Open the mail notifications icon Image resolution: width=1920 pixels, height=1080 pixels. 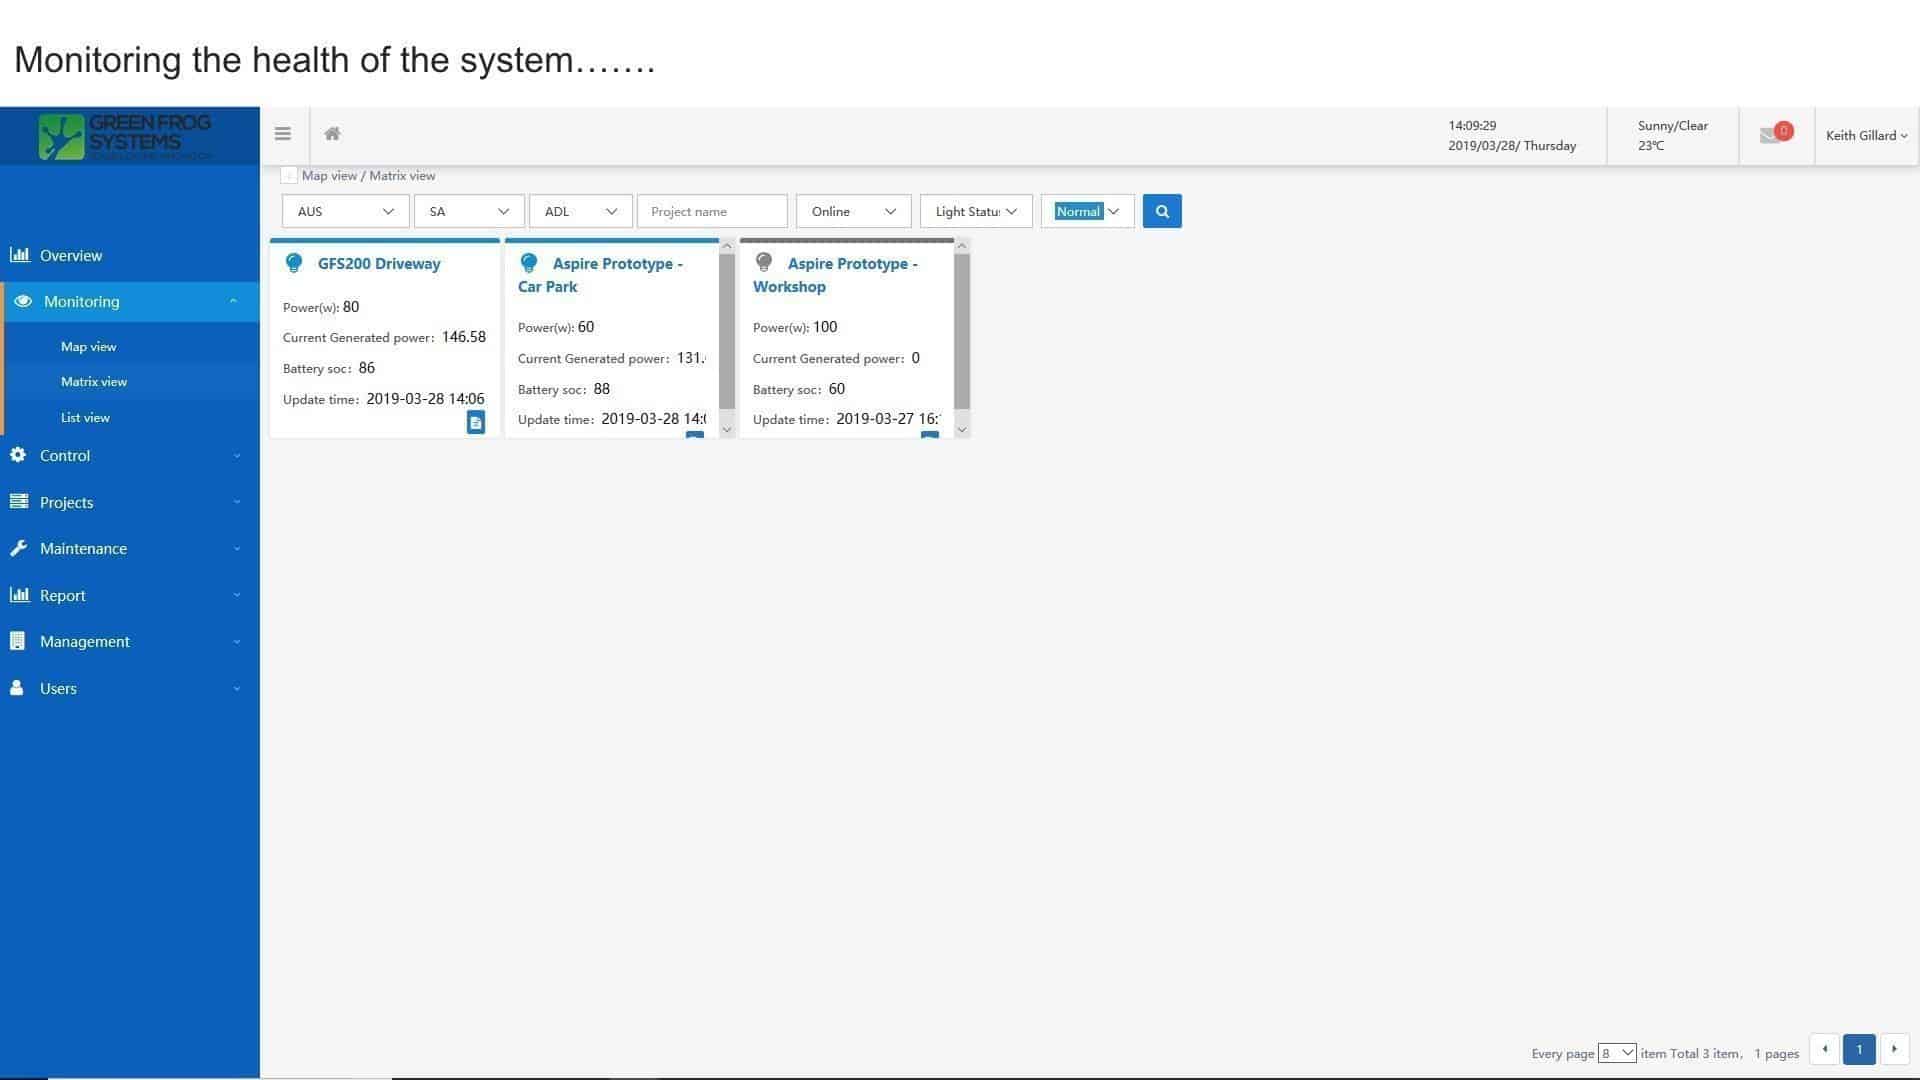click(x=1772, y=134)
